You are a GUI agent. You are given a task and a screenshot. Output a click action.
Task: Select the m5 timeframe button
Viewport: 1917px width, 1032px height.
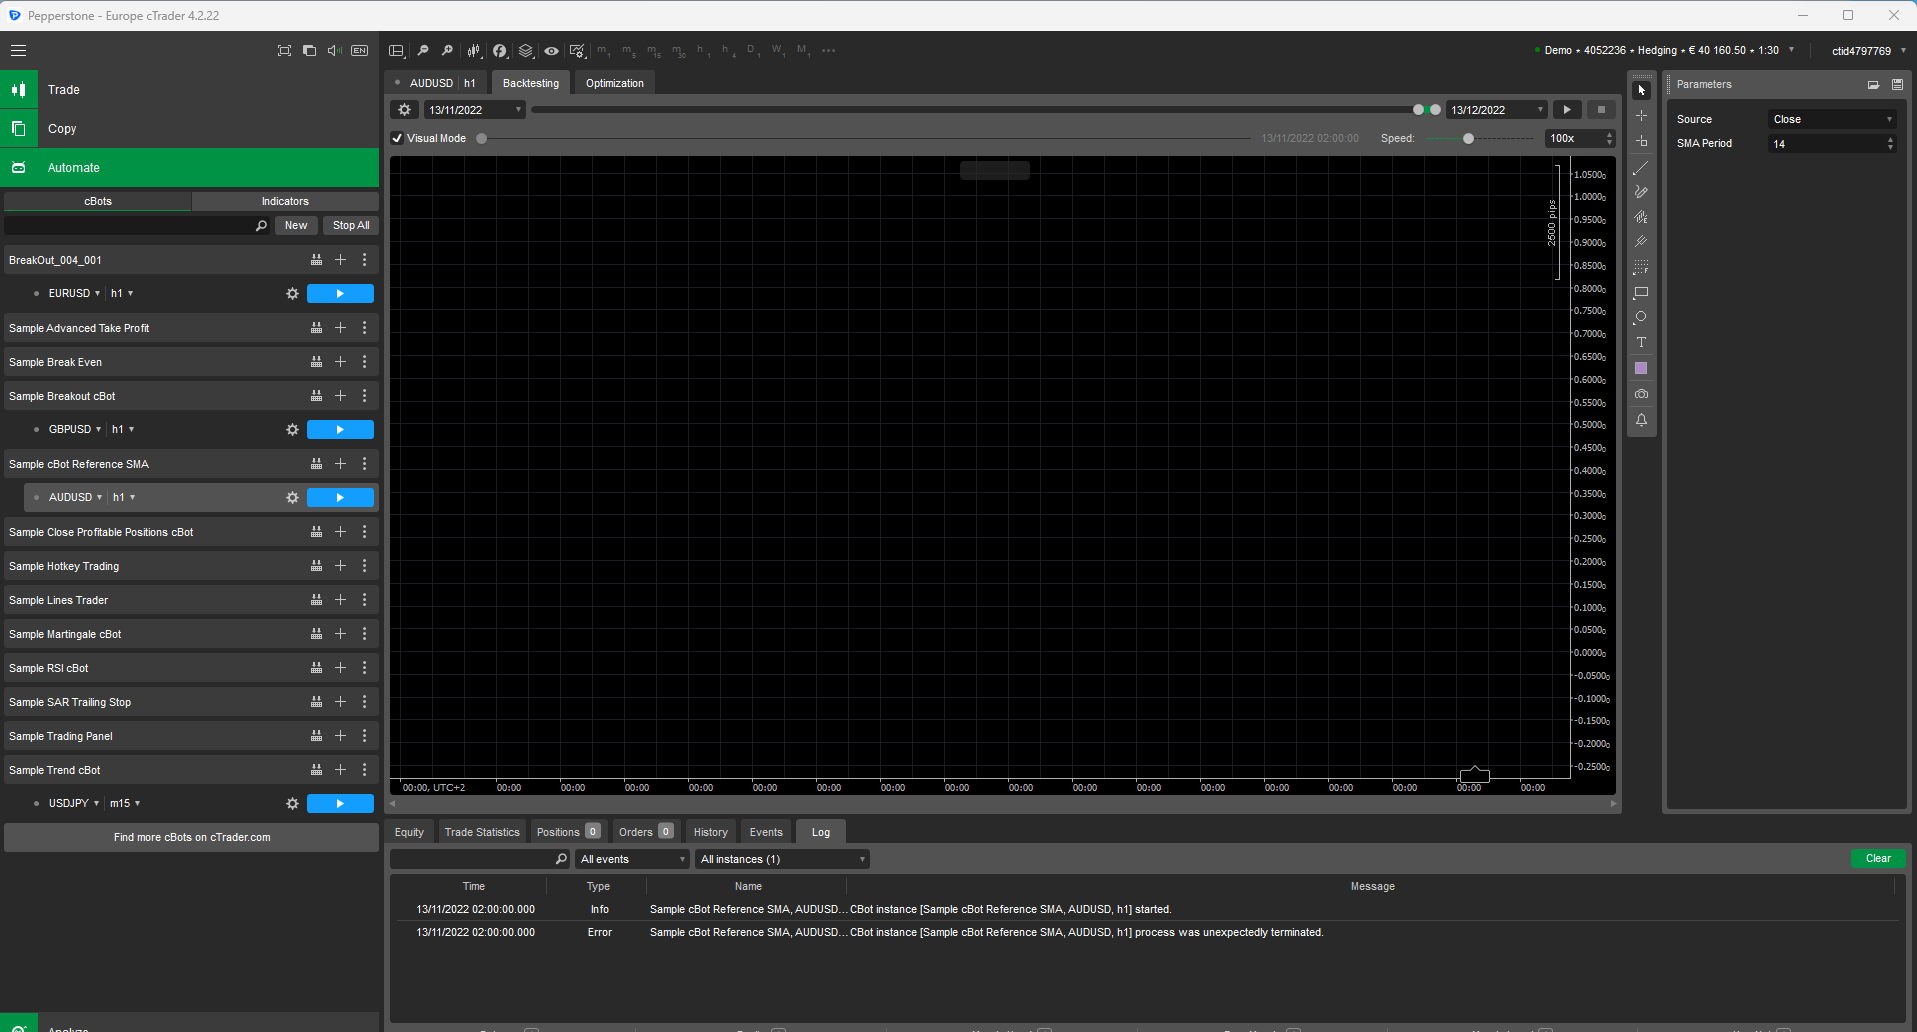[x=628, y=51]
